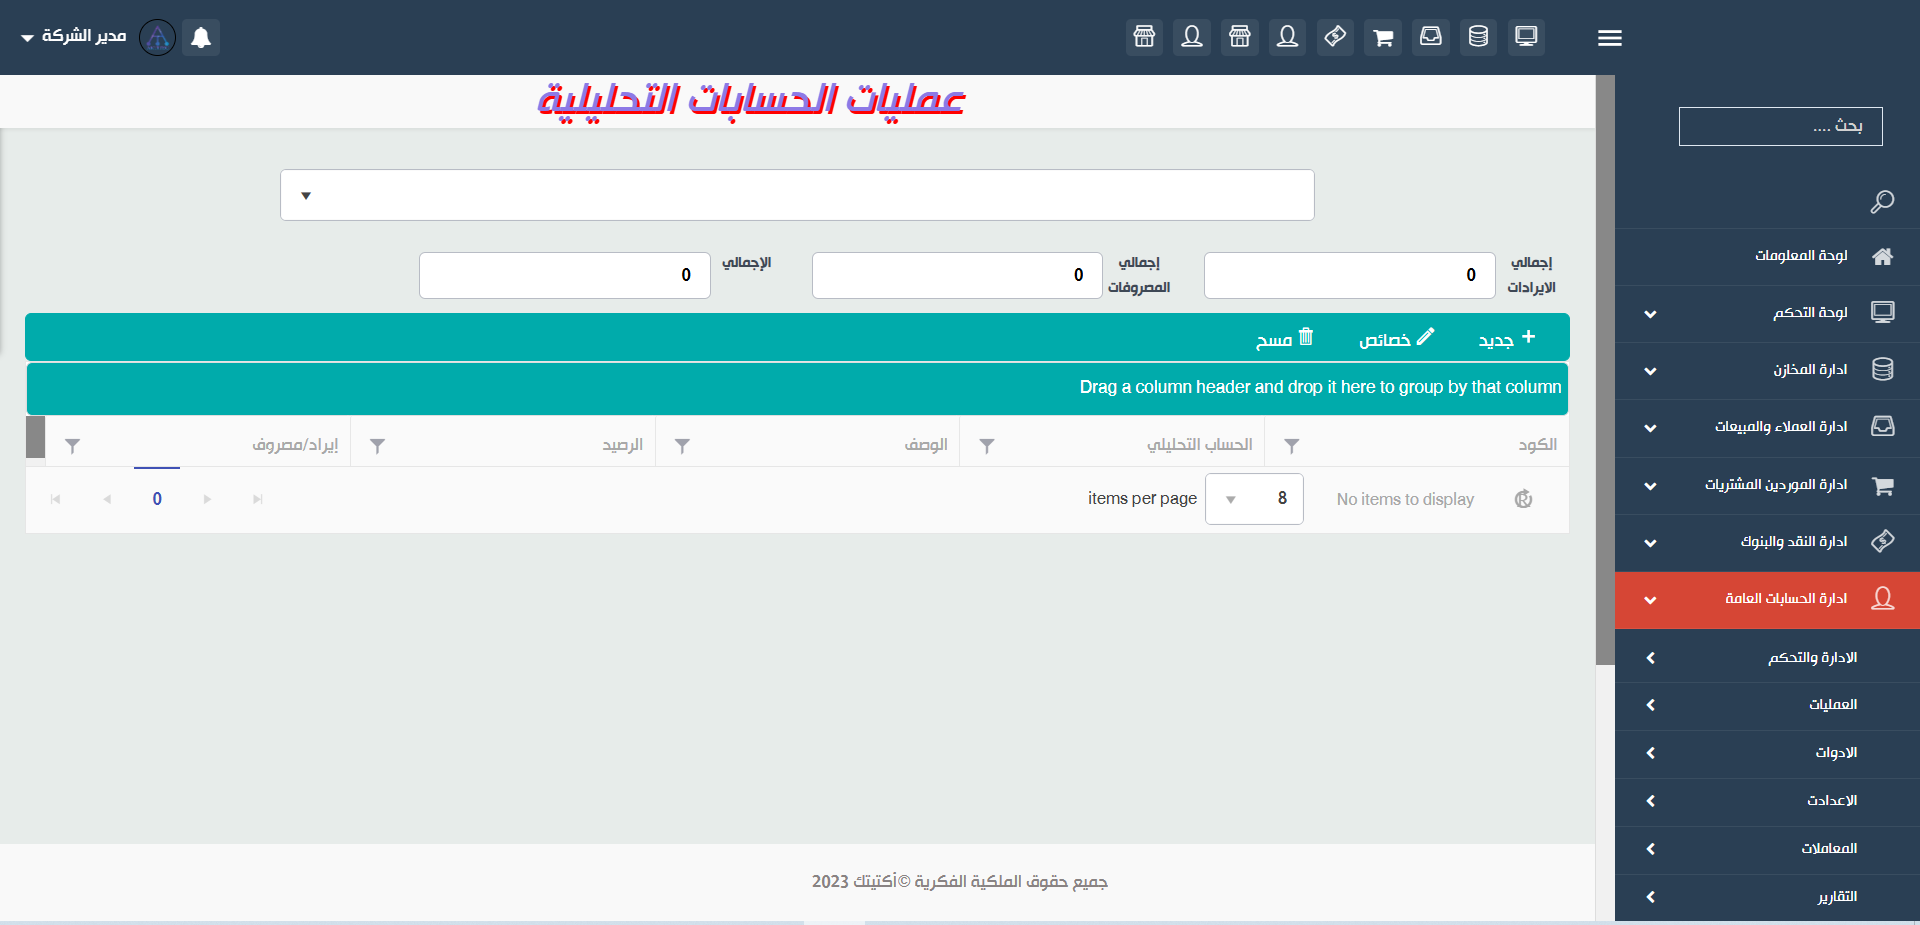Open the items per page dropdown
The width and height of the screenshot is (1920, 925).
point(1254,499)
